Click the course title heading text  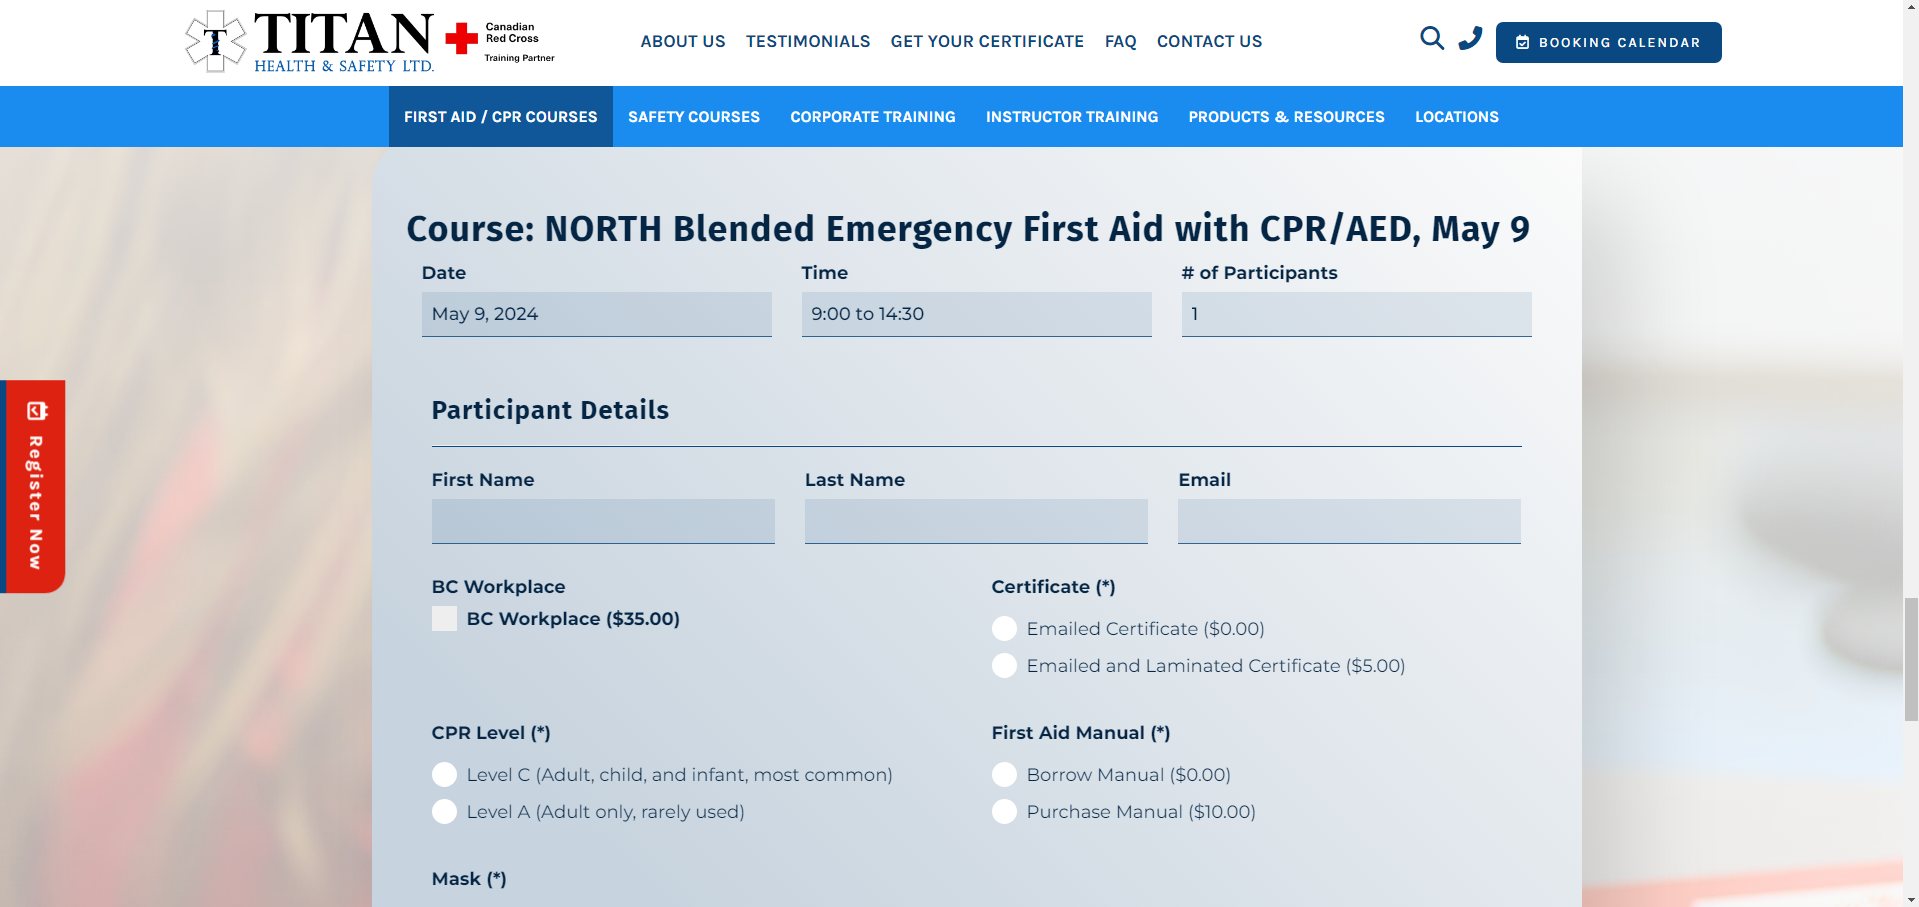(x=968, y=229)
